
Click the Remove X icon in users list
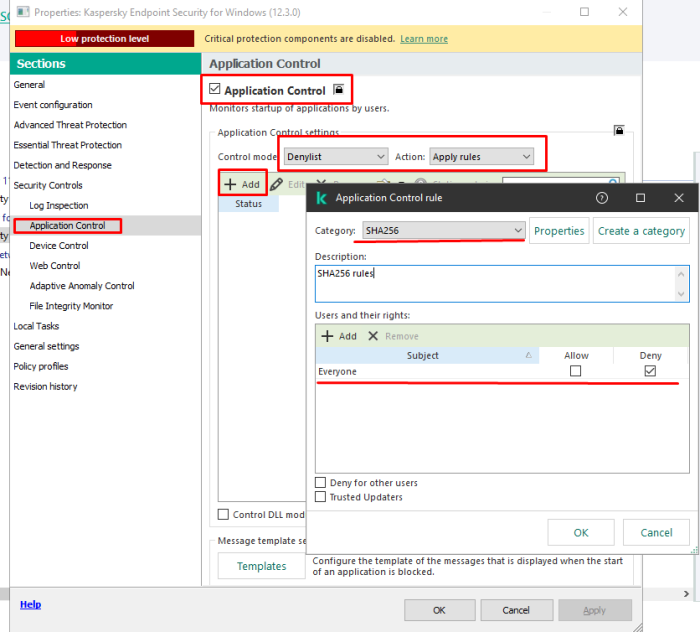click(x=373, y=336)
